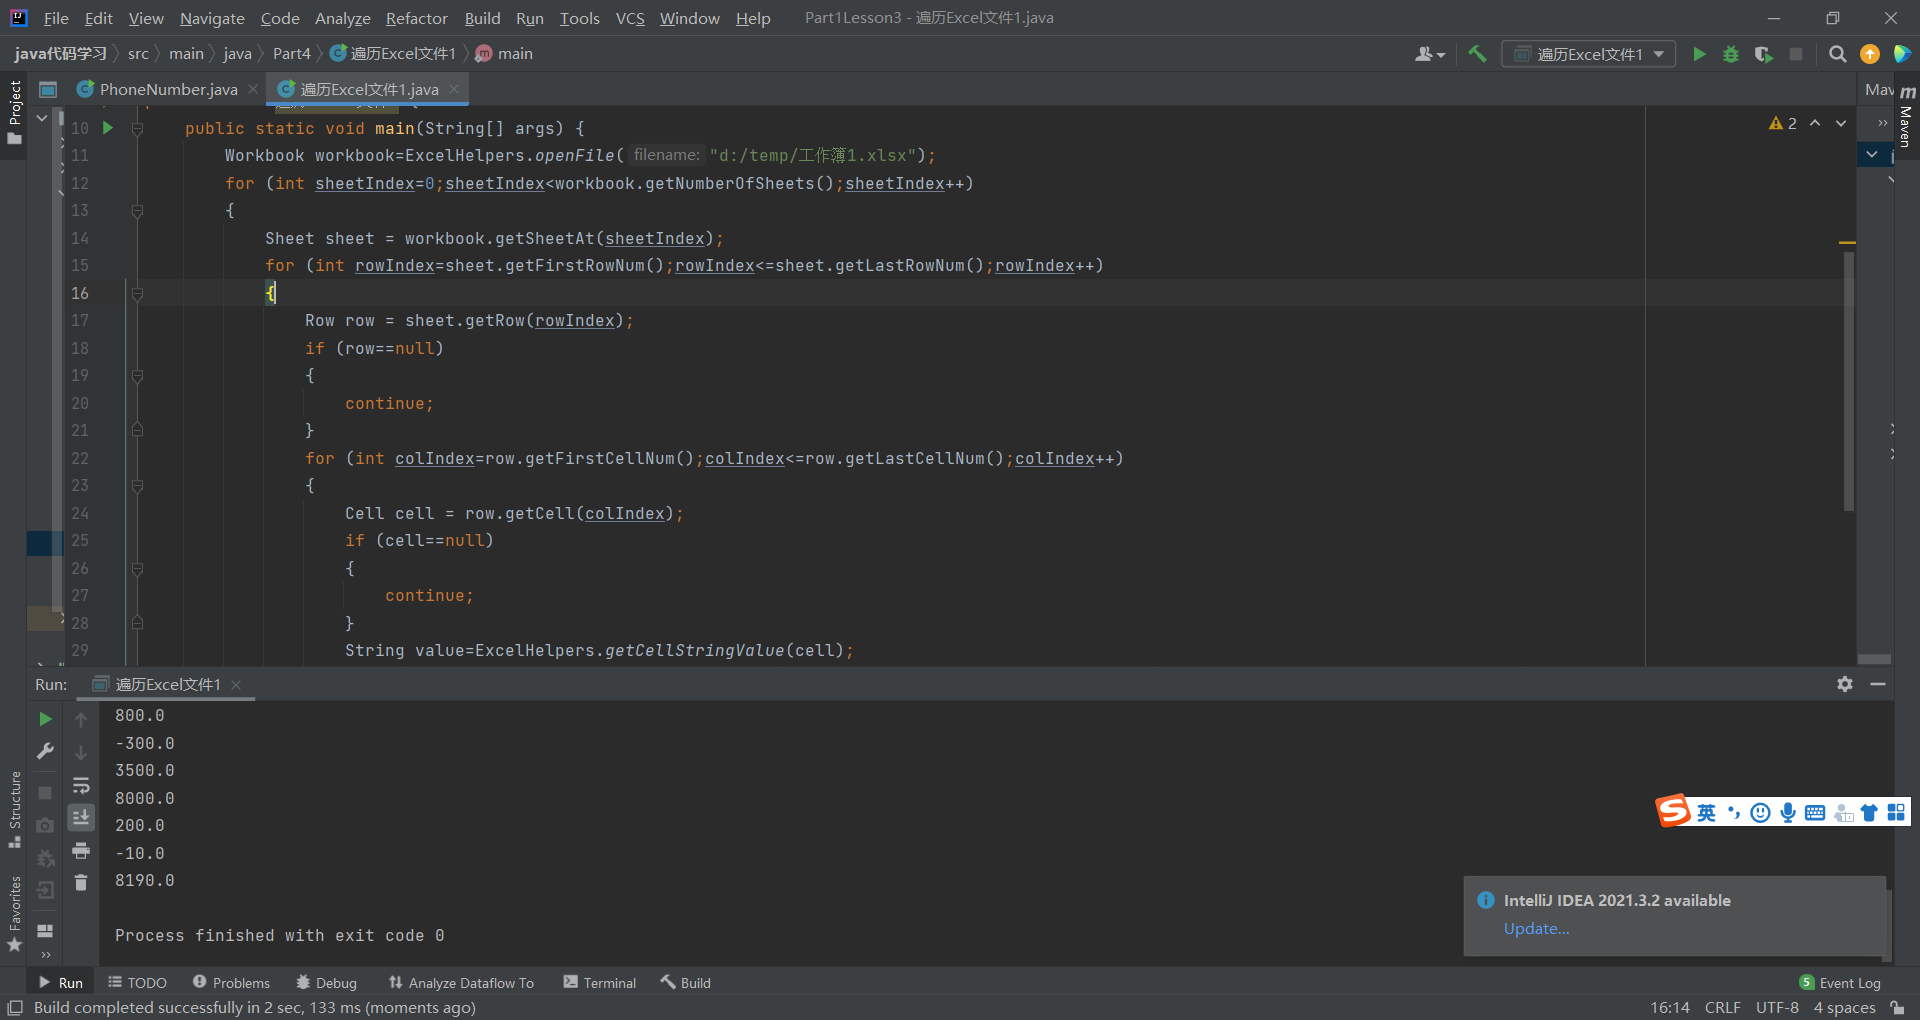Rerun the 遍历Excel文件1 program
The width and height of the screenshot is (1920, 1020).
tap(45, 718)
